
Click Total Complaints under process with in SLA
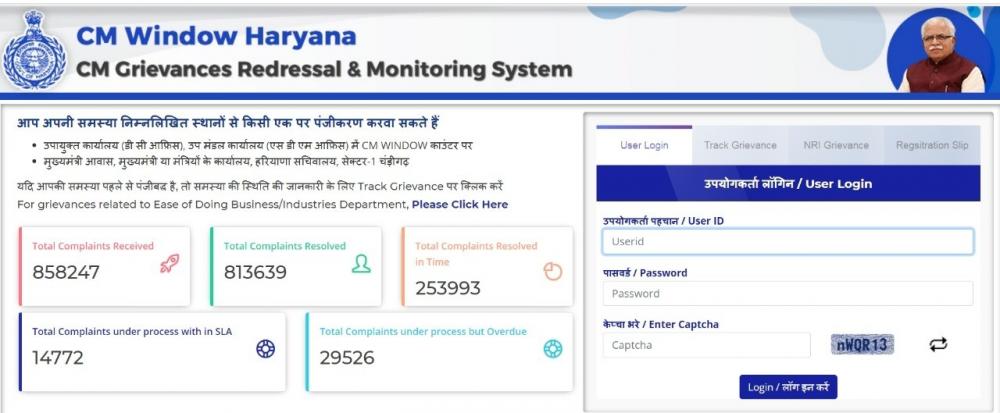coord(132,331)
